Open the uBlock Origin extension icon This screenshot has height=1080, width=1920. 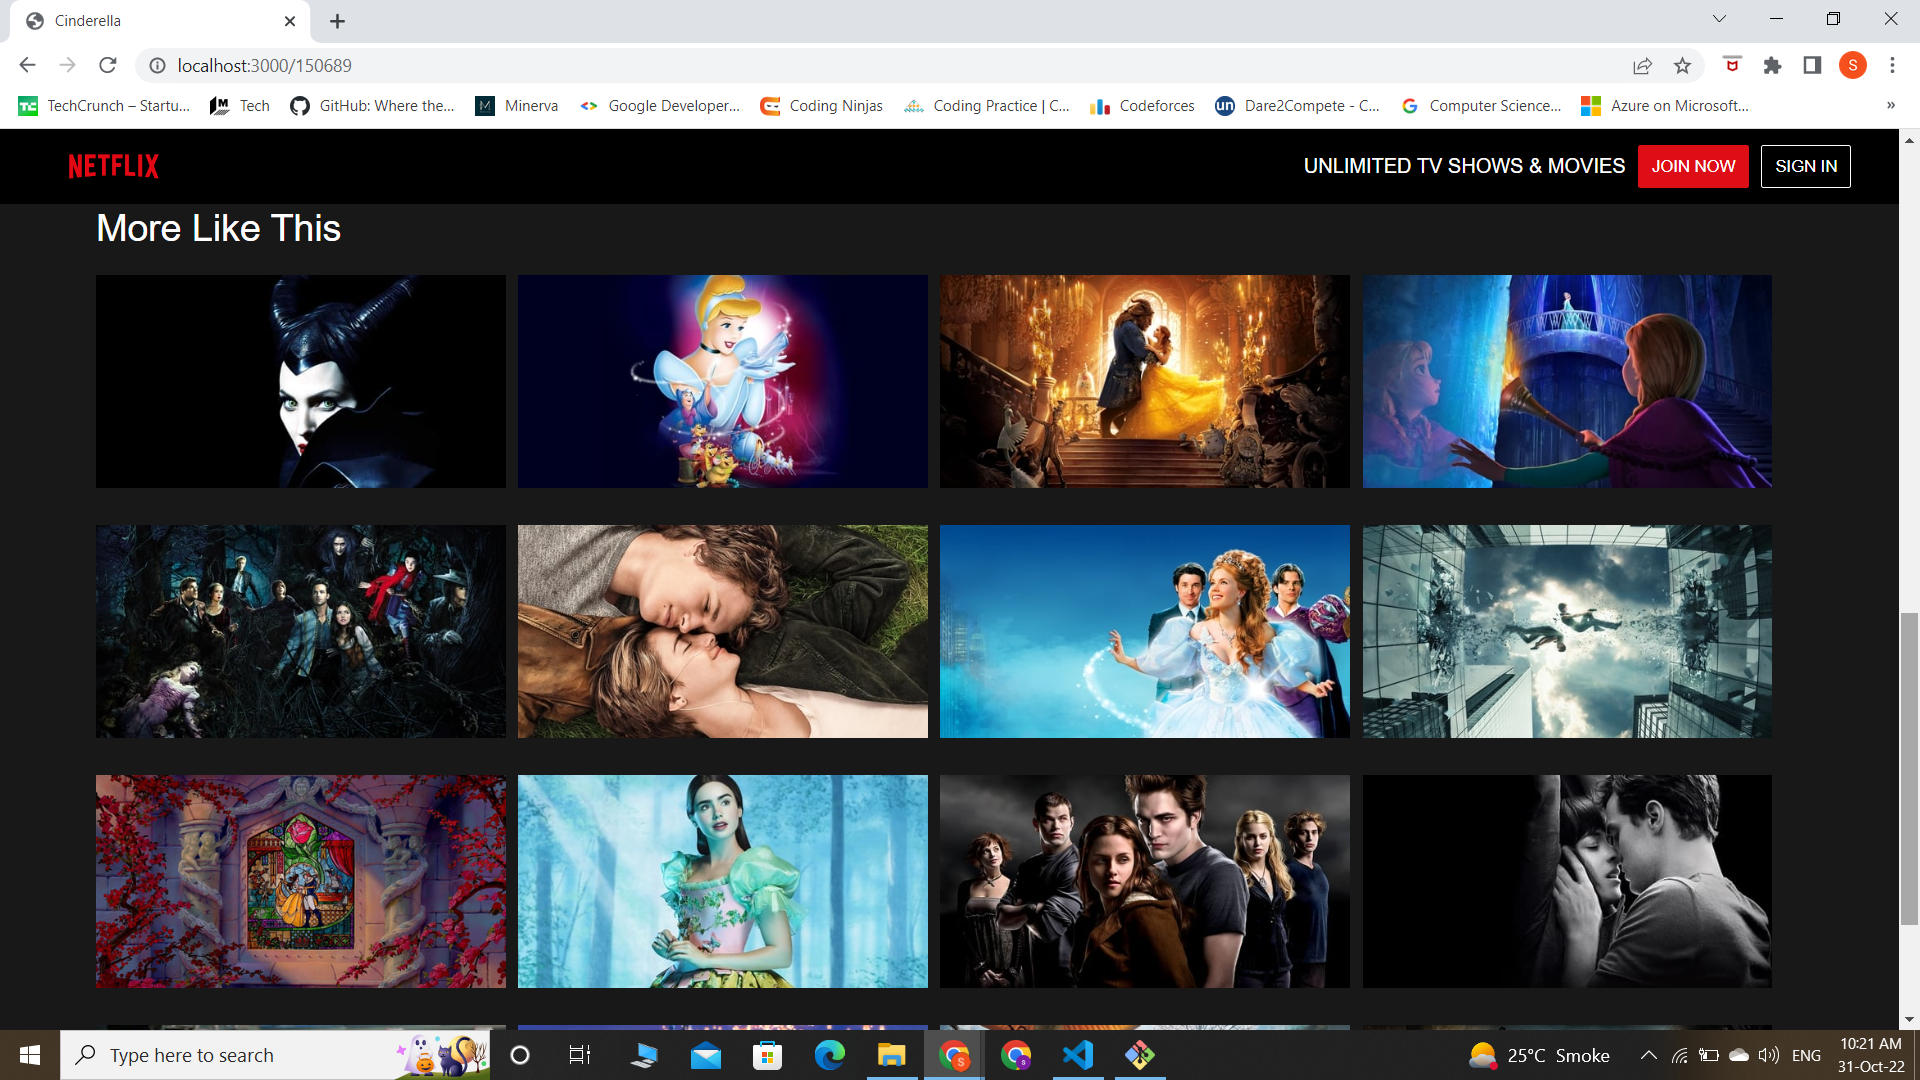1731,65
